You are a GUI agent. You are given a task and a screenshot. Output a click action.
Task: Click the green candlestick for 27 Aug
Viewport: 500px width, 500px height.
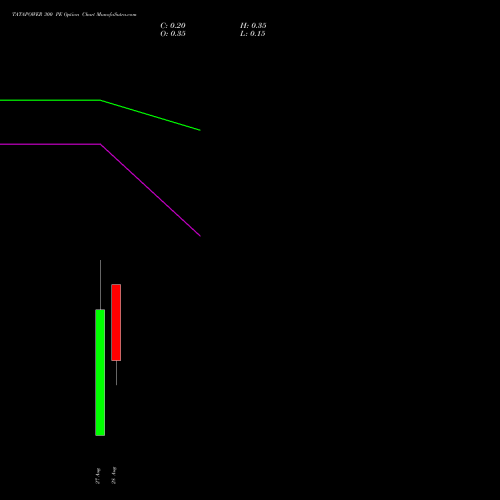tap(100, 372)
